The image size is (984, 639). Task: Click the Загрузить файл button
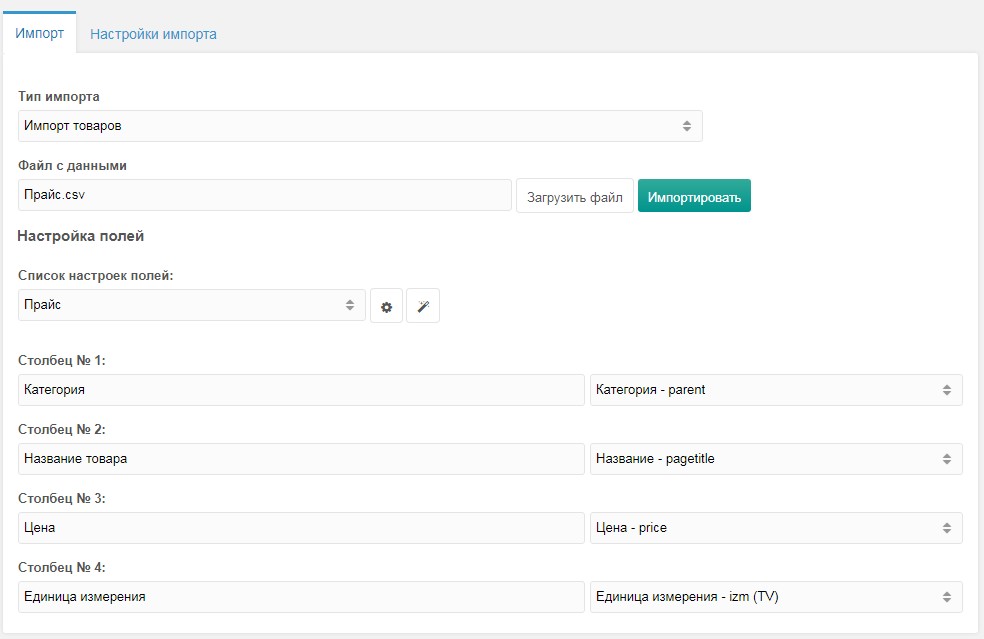[x=575, y=196]
